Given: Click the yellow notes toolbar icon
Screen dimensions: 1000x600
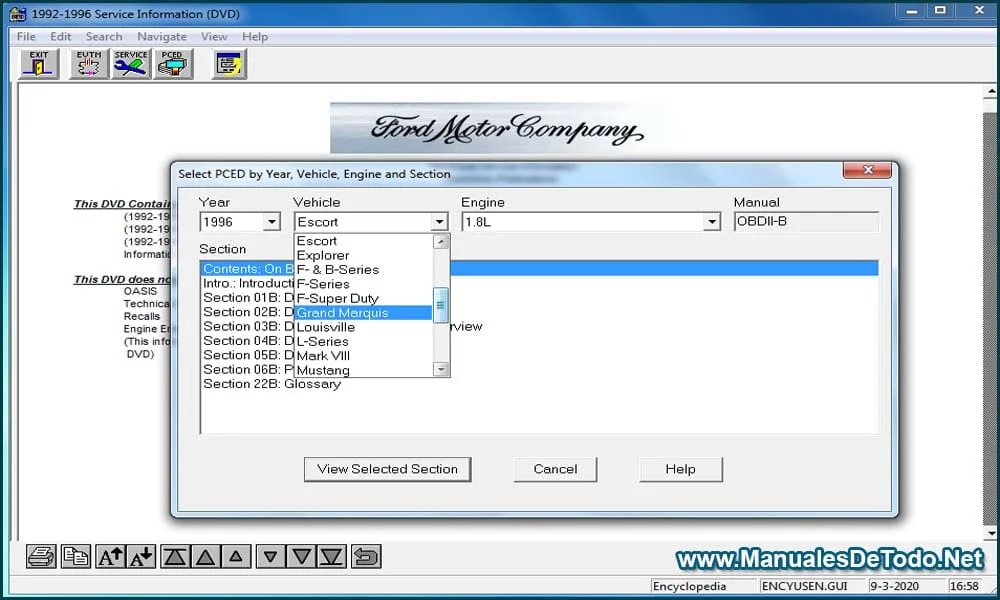Looking at the screenshot, I should point(229,64).
